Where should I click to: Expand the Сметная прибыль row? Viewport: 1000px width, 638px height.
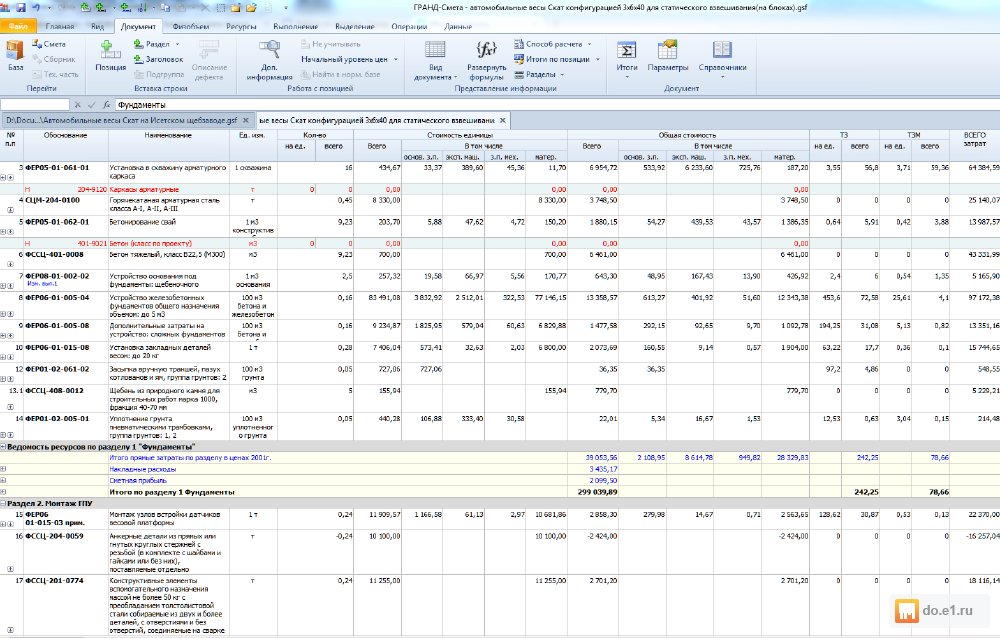[x=3, y=480]
